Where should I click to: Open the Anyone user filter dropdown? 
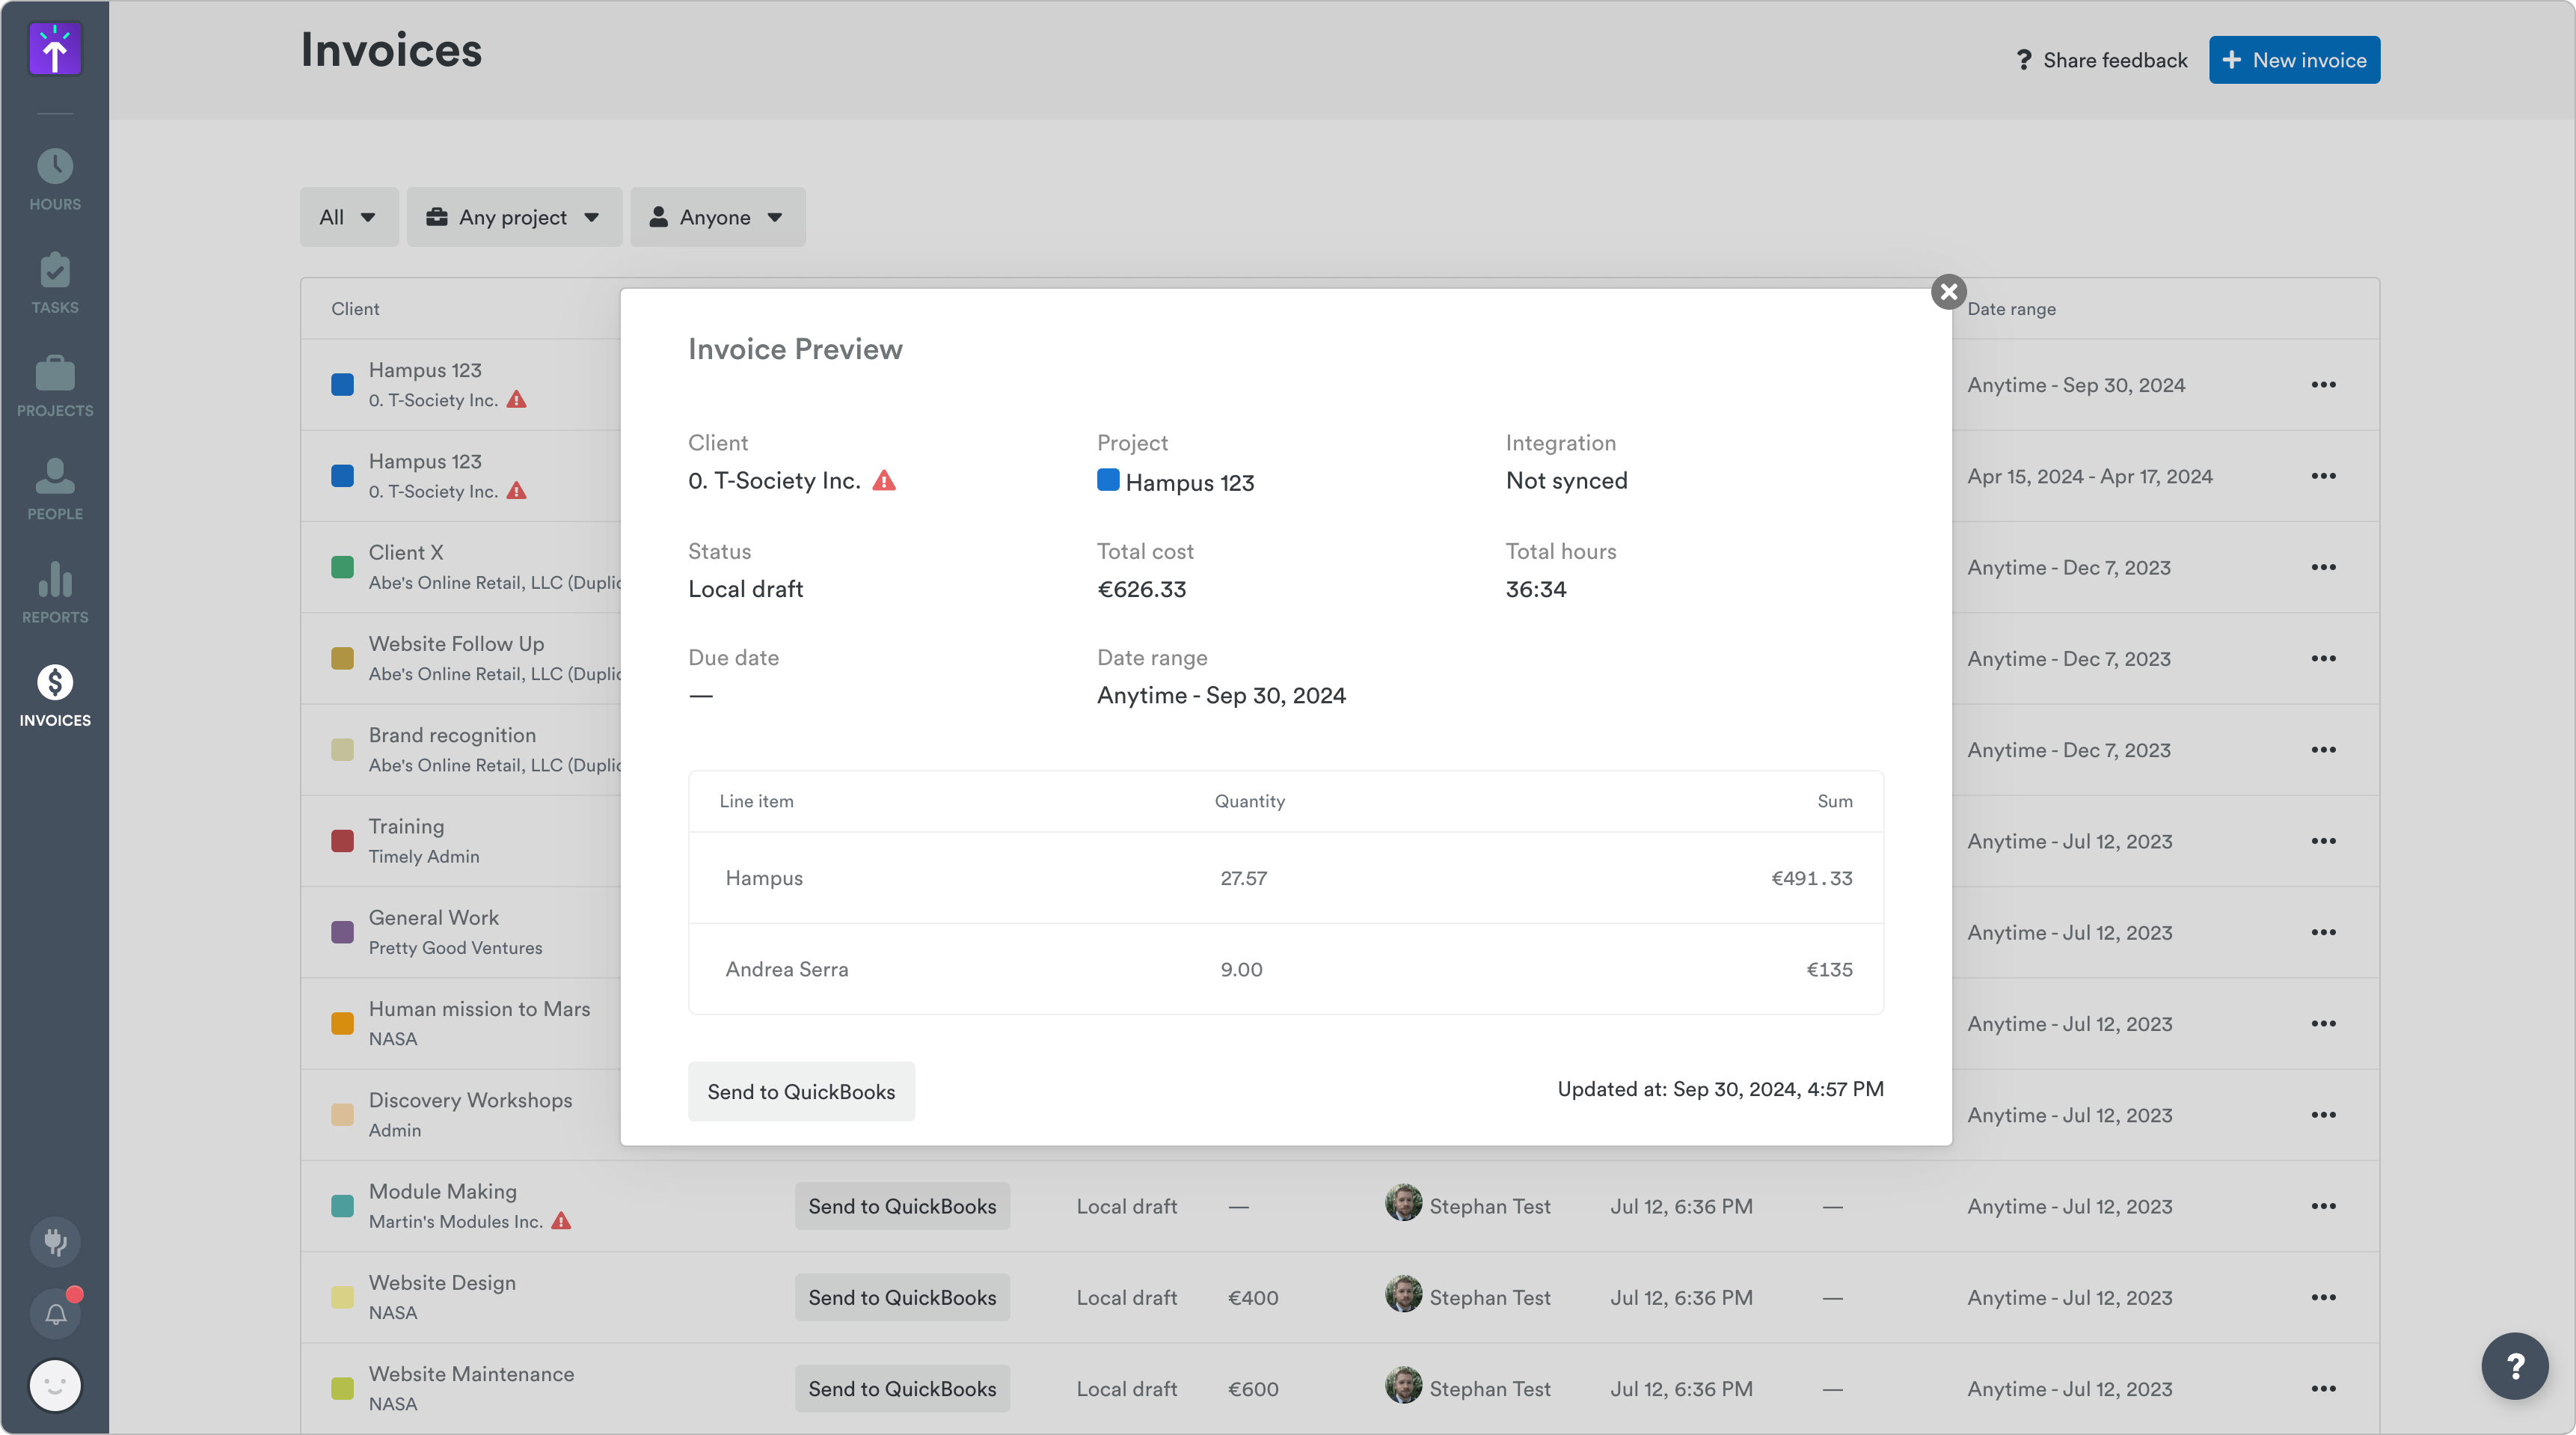click(x=717, y=217)
